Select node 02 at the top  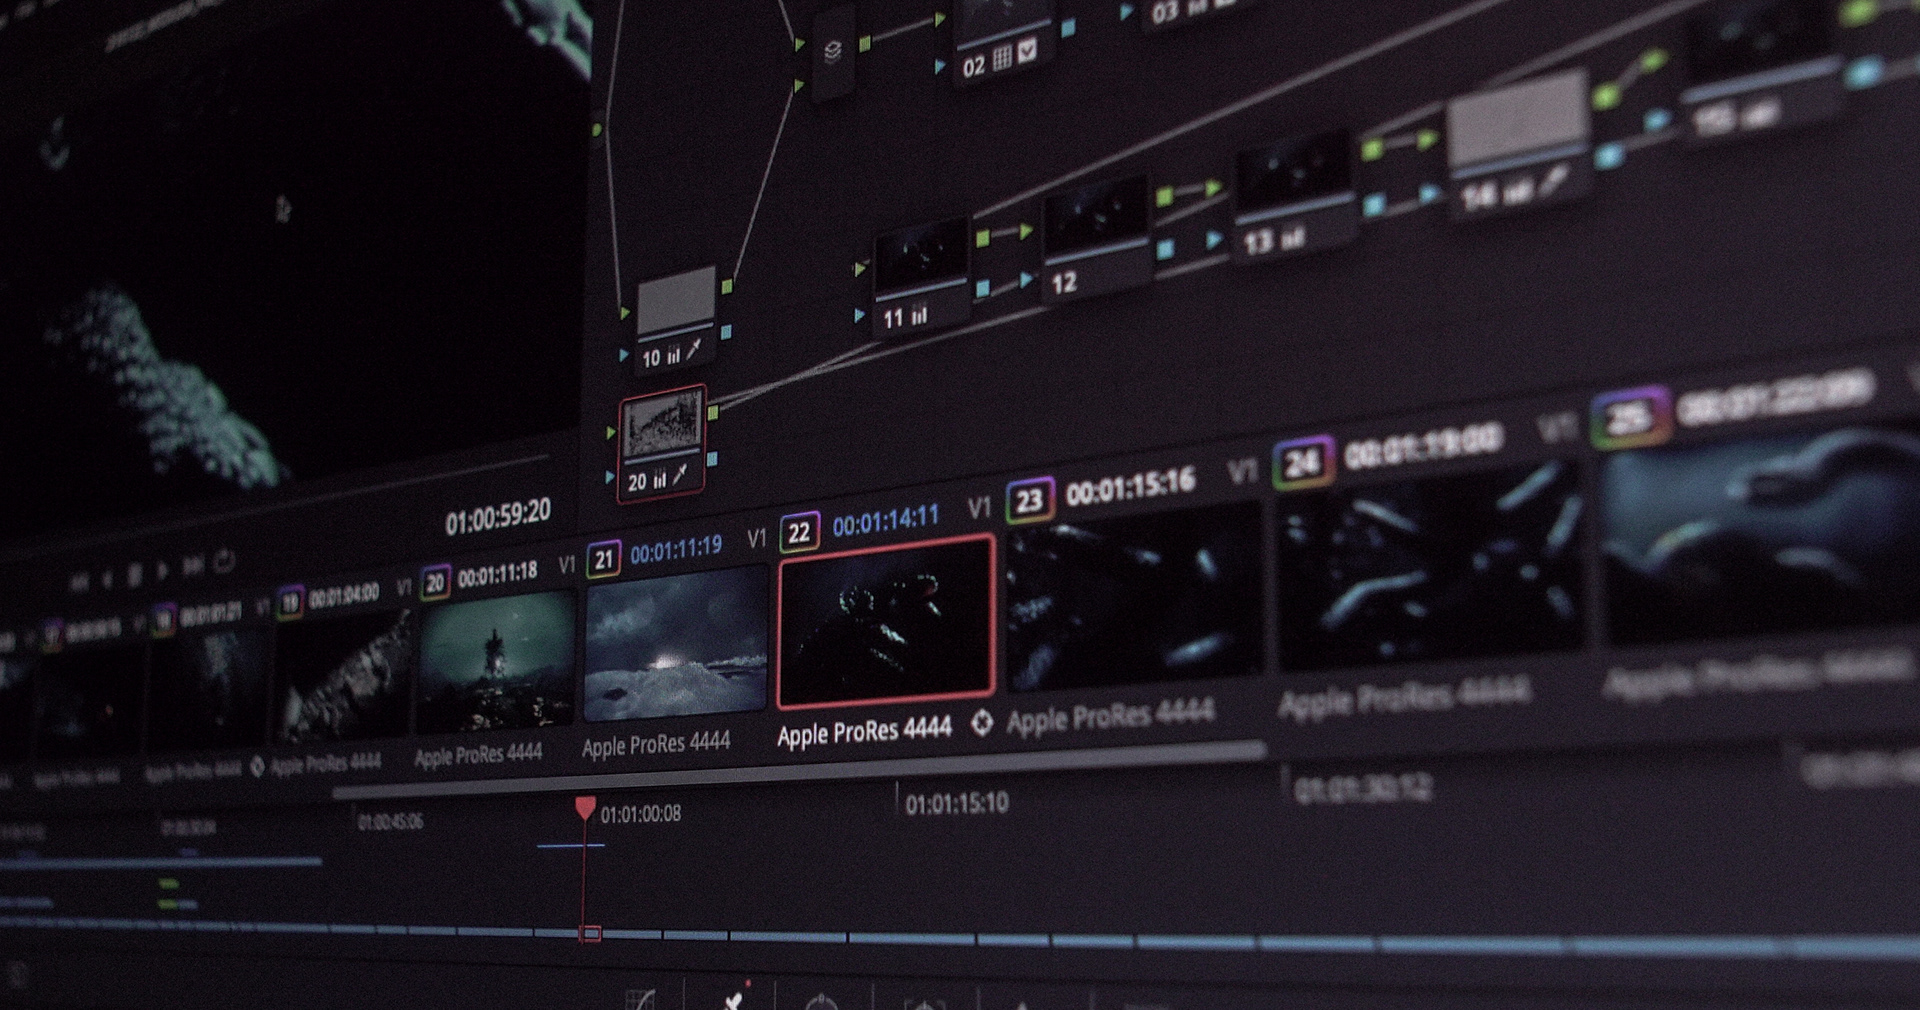1004,40
